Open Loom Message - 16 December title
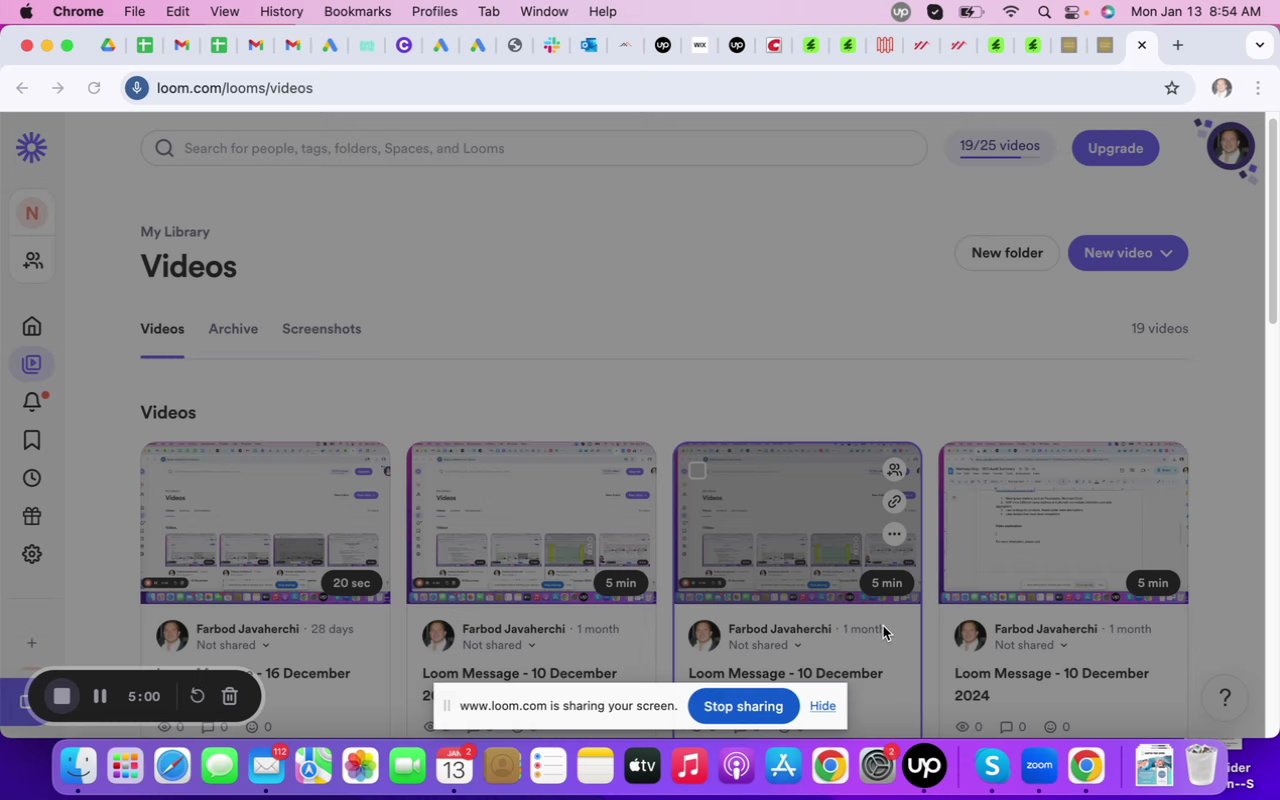Image resolution: width=1280 pixels, height=800 pixels. (x=263, y=674)
